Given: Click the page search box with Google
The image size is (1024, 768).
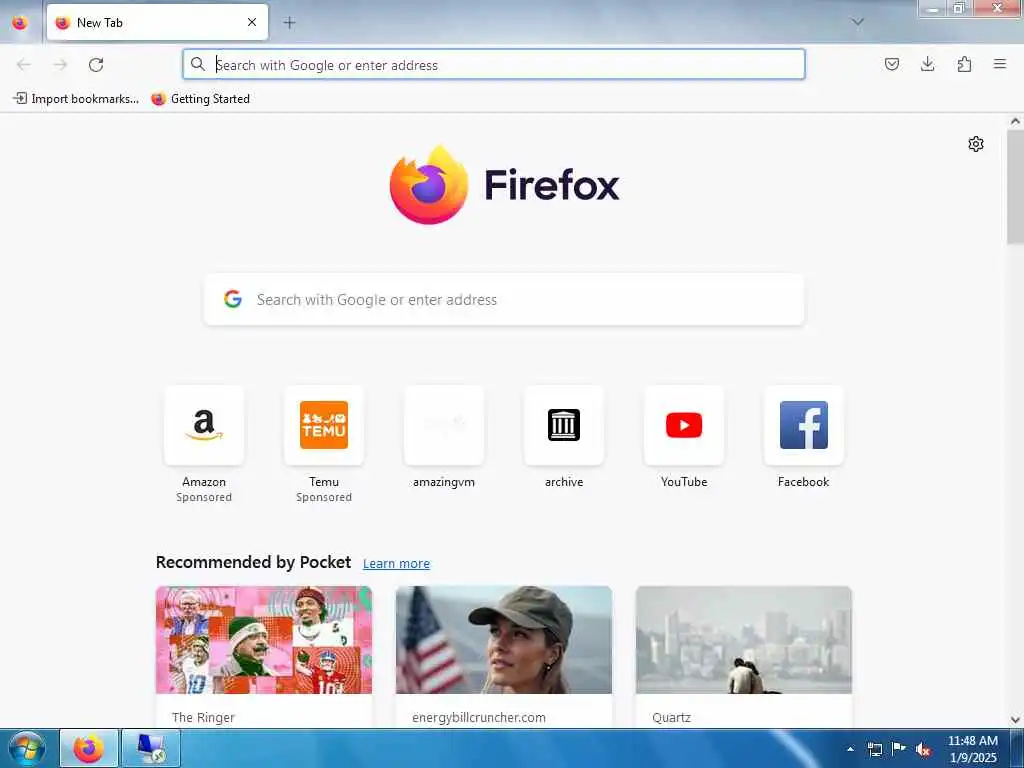Looking at the screenshot, I should pyautogui.click(x=504, y=299).
